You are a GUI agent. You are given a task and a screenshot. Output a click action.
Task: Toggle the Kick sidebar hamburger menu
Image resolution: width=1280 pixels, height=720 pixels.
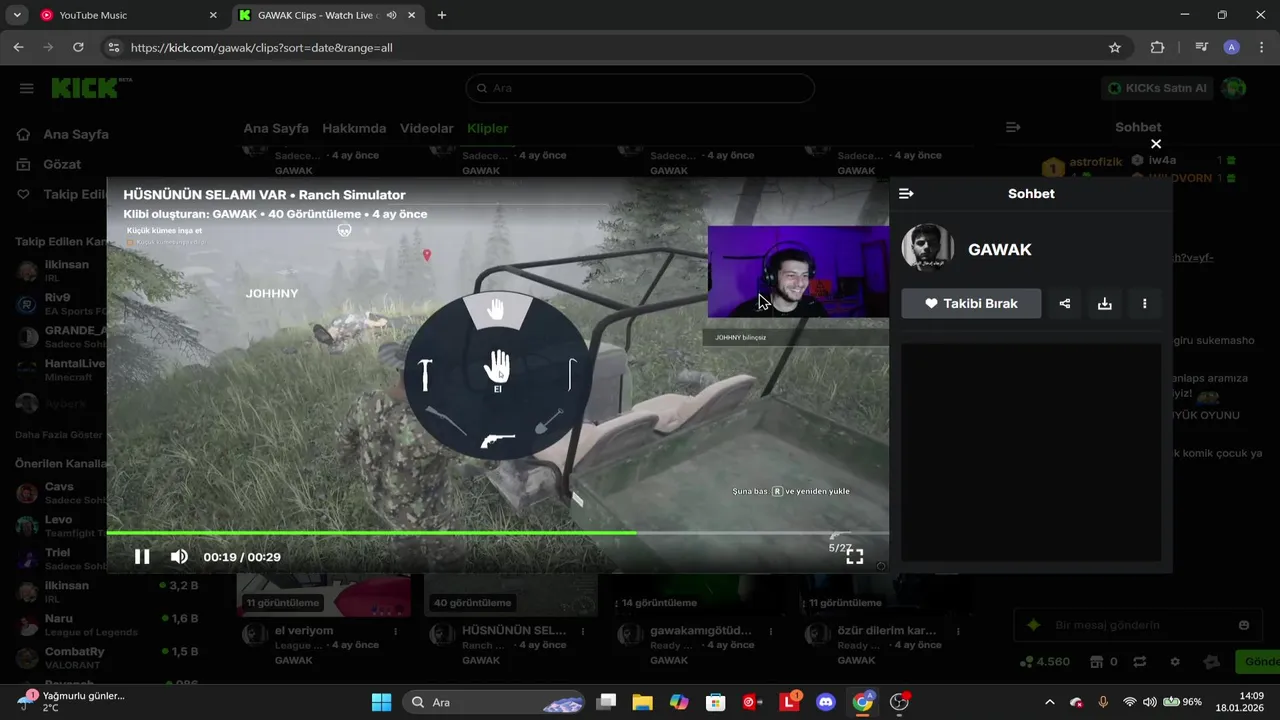point(27,88)
